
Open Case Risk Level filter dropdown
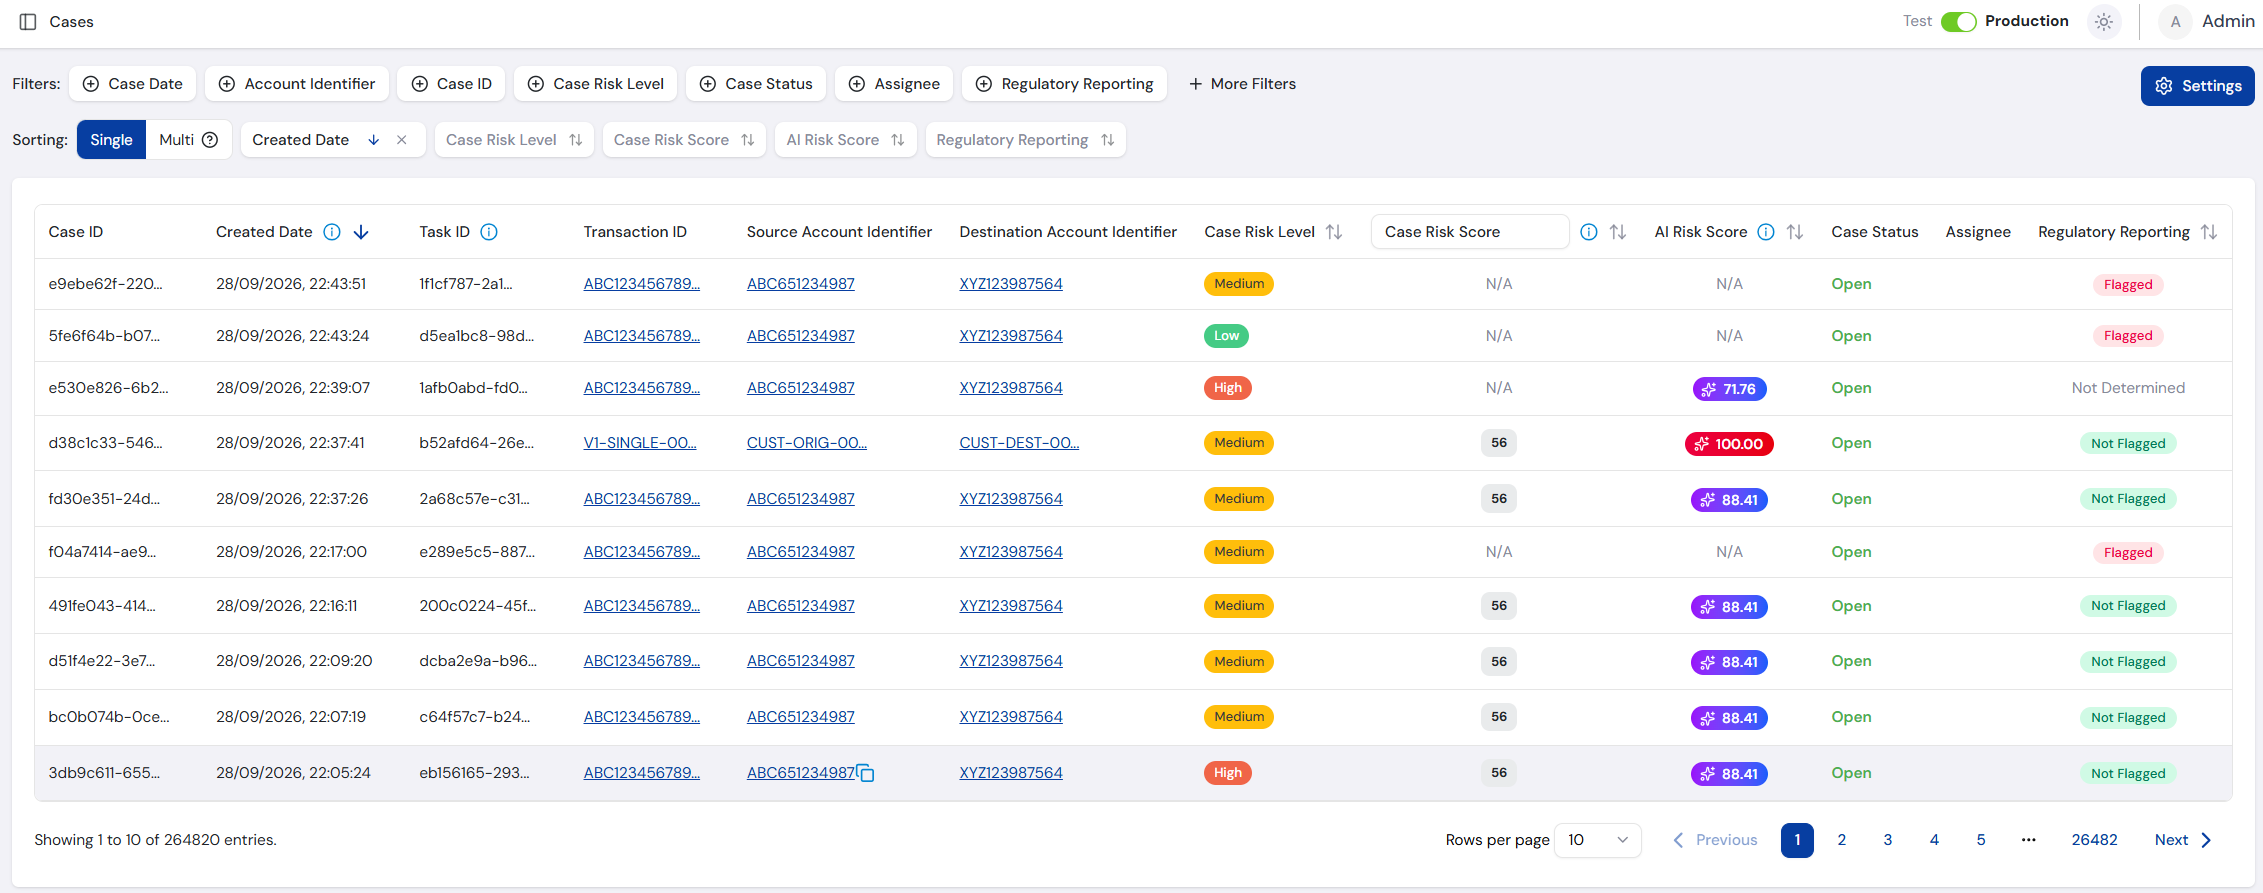click(596, 84)
